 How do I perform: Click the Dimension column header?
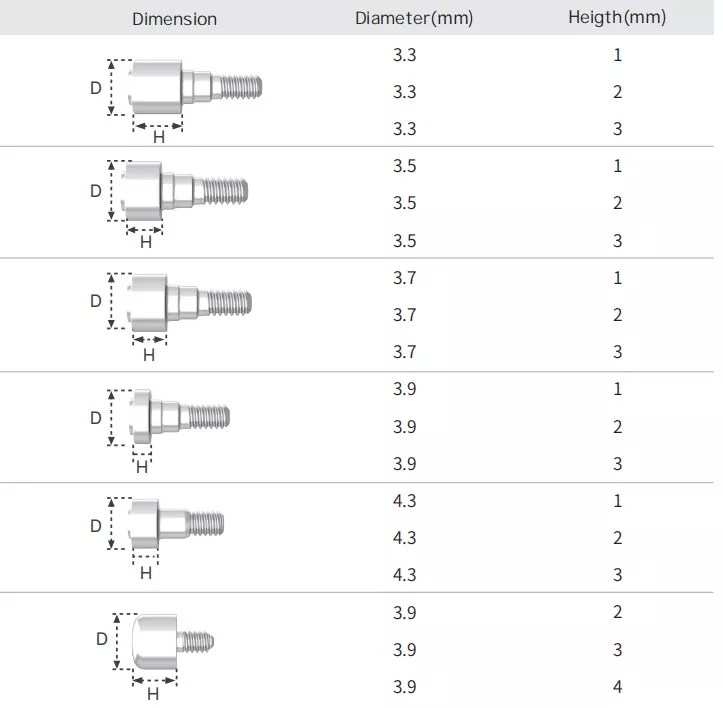click(174, 18)
